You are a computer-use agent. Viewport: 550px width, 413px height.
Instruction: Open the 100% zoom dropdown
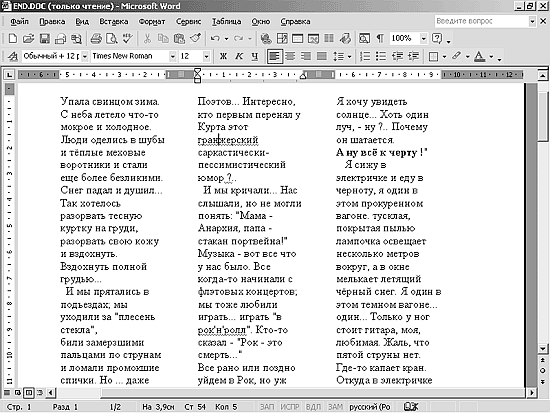point(423,38)
